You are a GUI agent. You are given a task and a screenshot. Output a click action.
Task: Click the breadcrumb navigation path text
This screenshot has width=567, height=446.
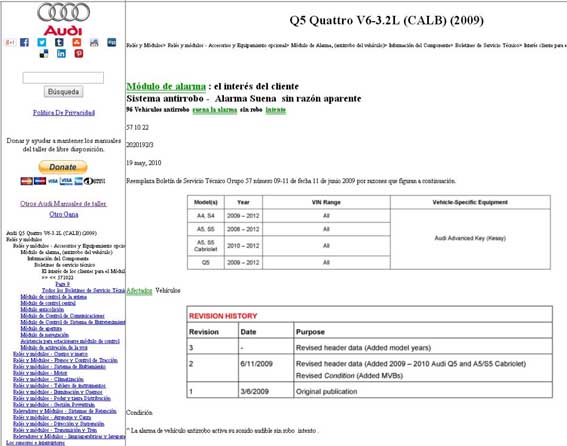click(346, 45)
